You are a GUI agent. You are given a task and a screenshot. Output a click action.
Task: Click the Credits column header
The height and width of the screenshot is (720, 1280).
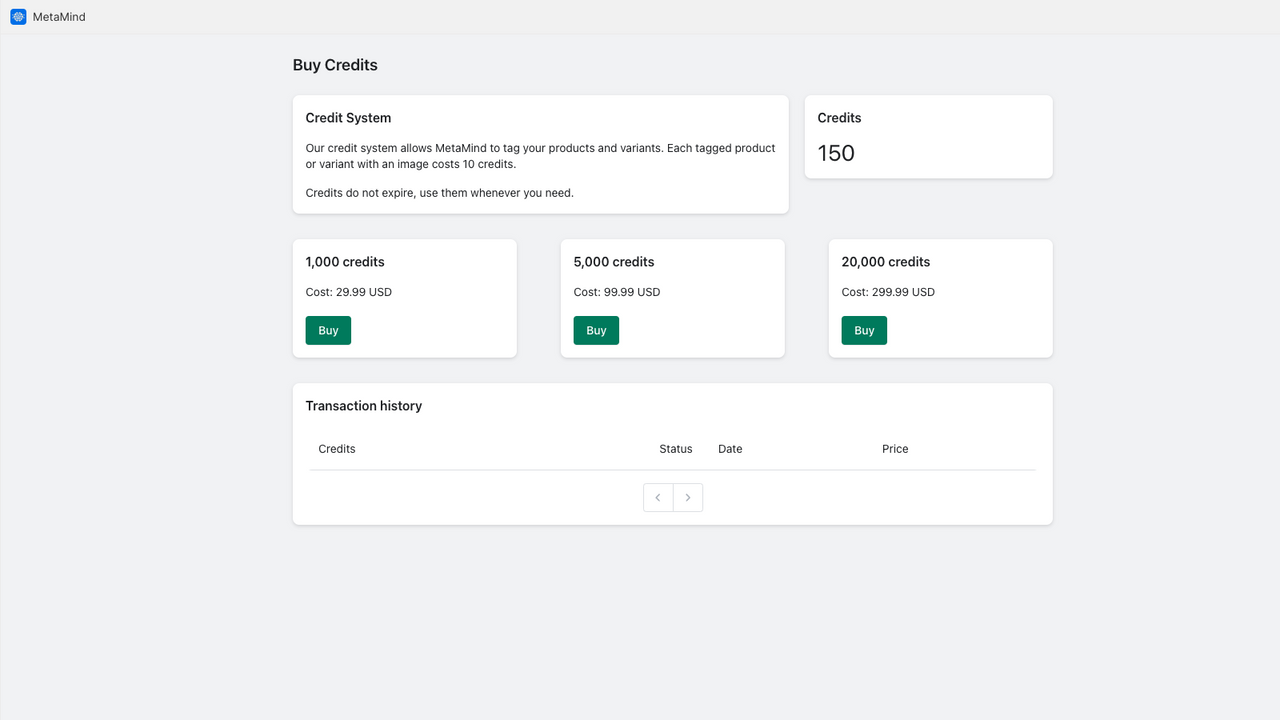pyautogui.click(x=336, y=449)
